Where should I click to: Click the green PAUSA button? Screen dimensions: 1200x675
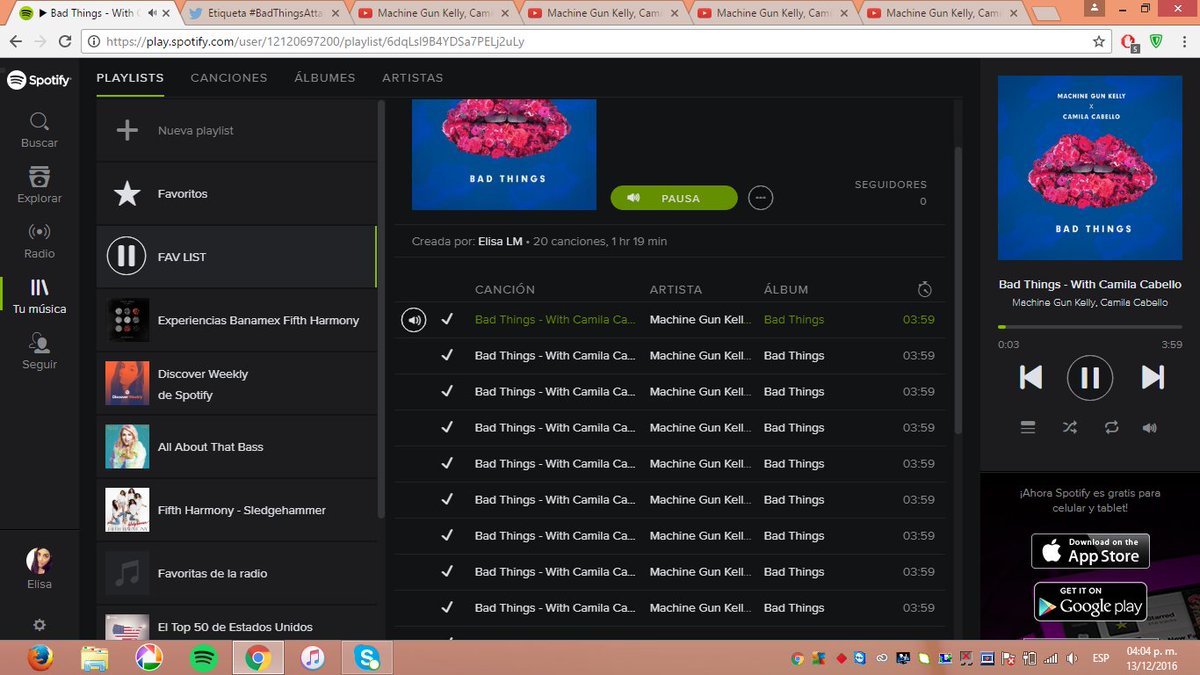[x=674, y=198]
